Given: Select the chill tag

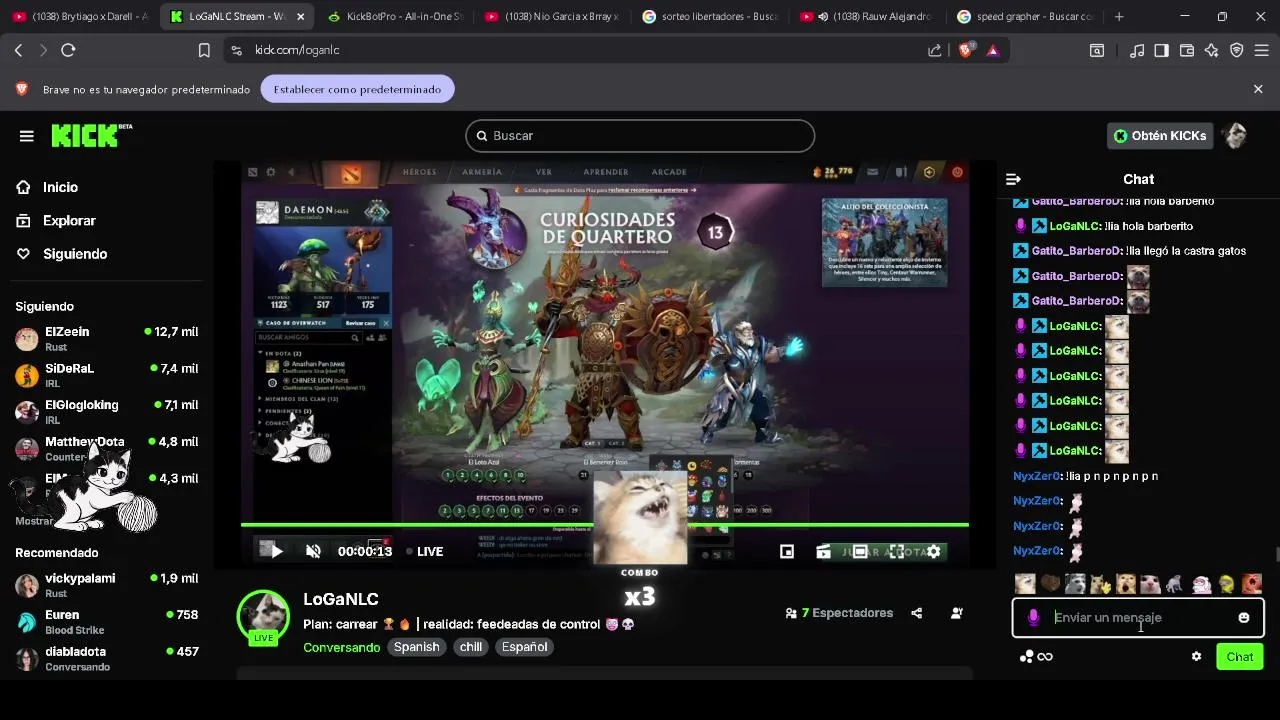Looking at the screenshot, I should click(x=471, y=647).
